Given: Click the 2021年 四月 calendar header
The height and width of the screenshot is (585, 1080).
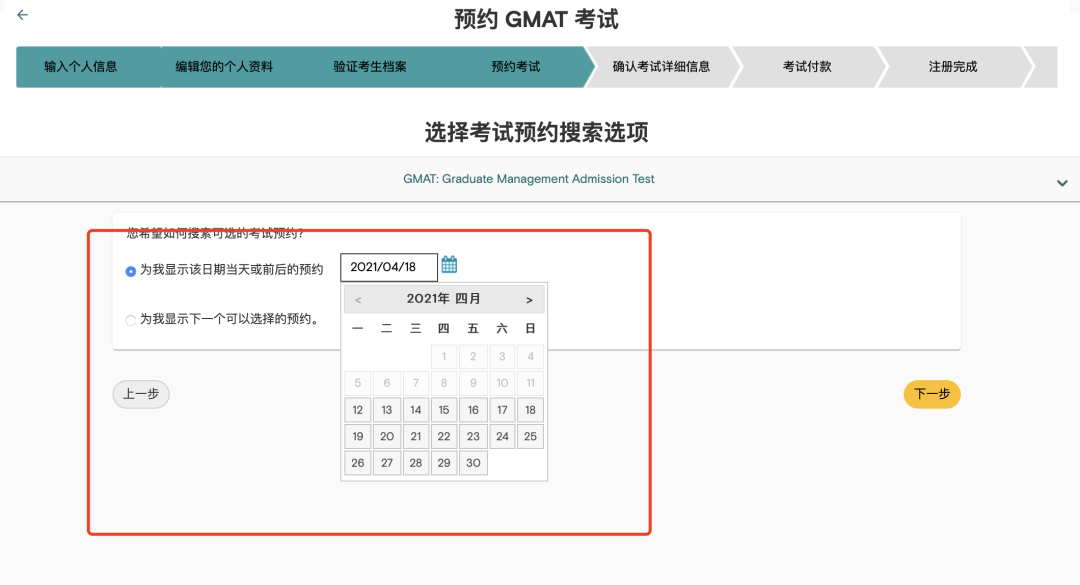Looking at the screenshot, I should pyautogui.click(x=443, y=299).
